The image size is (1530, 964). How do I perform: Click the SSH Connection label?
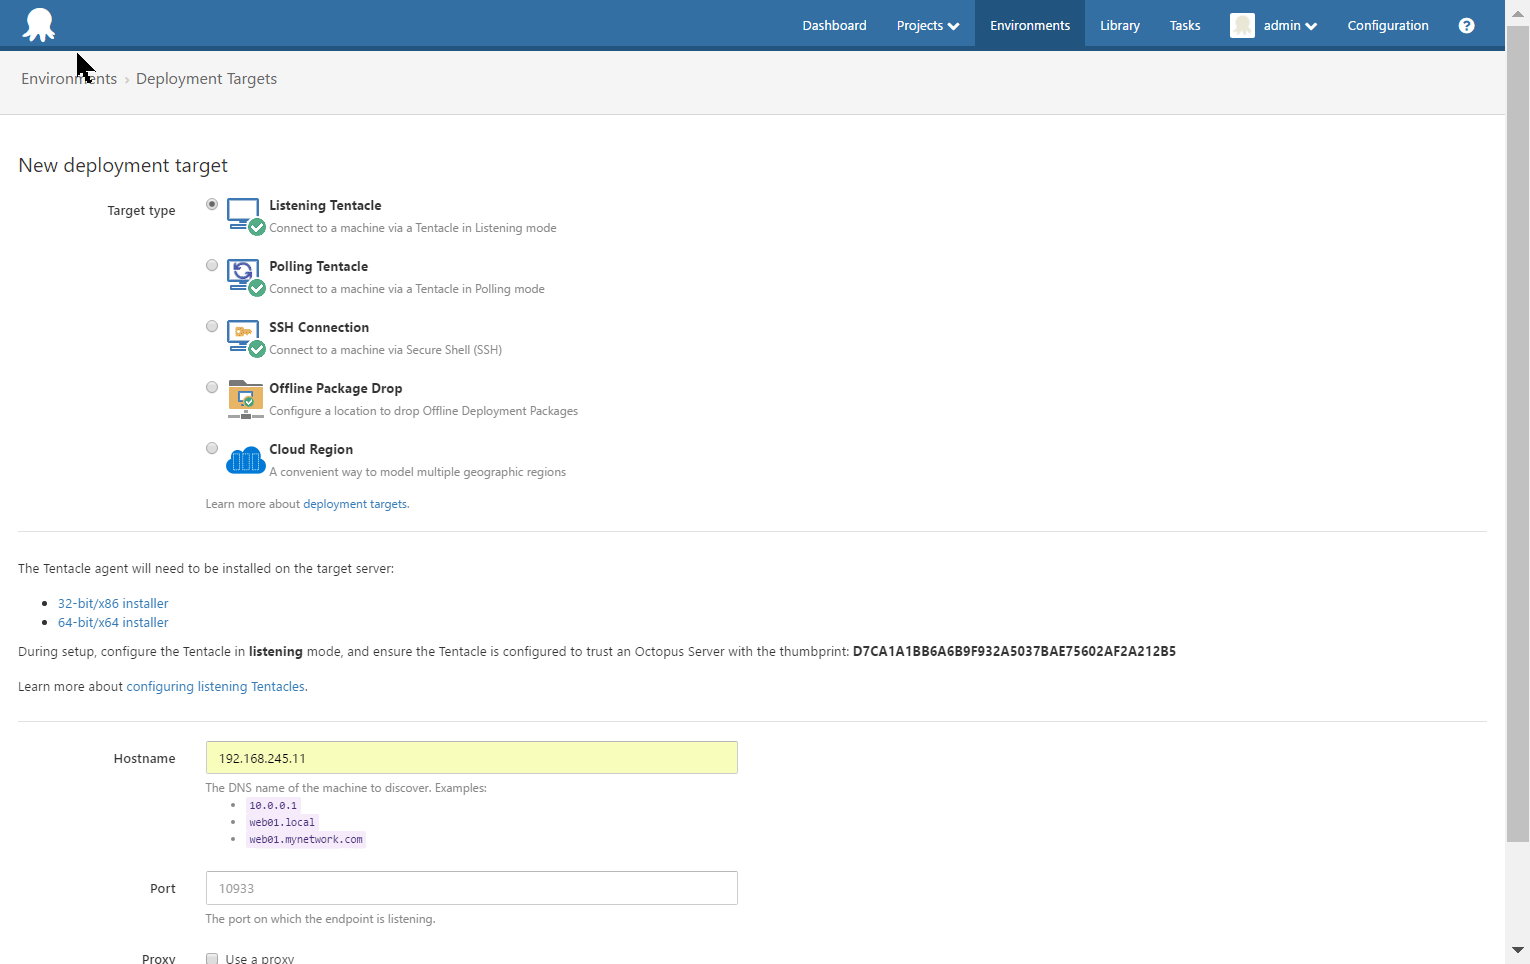(x=319, y=327)
